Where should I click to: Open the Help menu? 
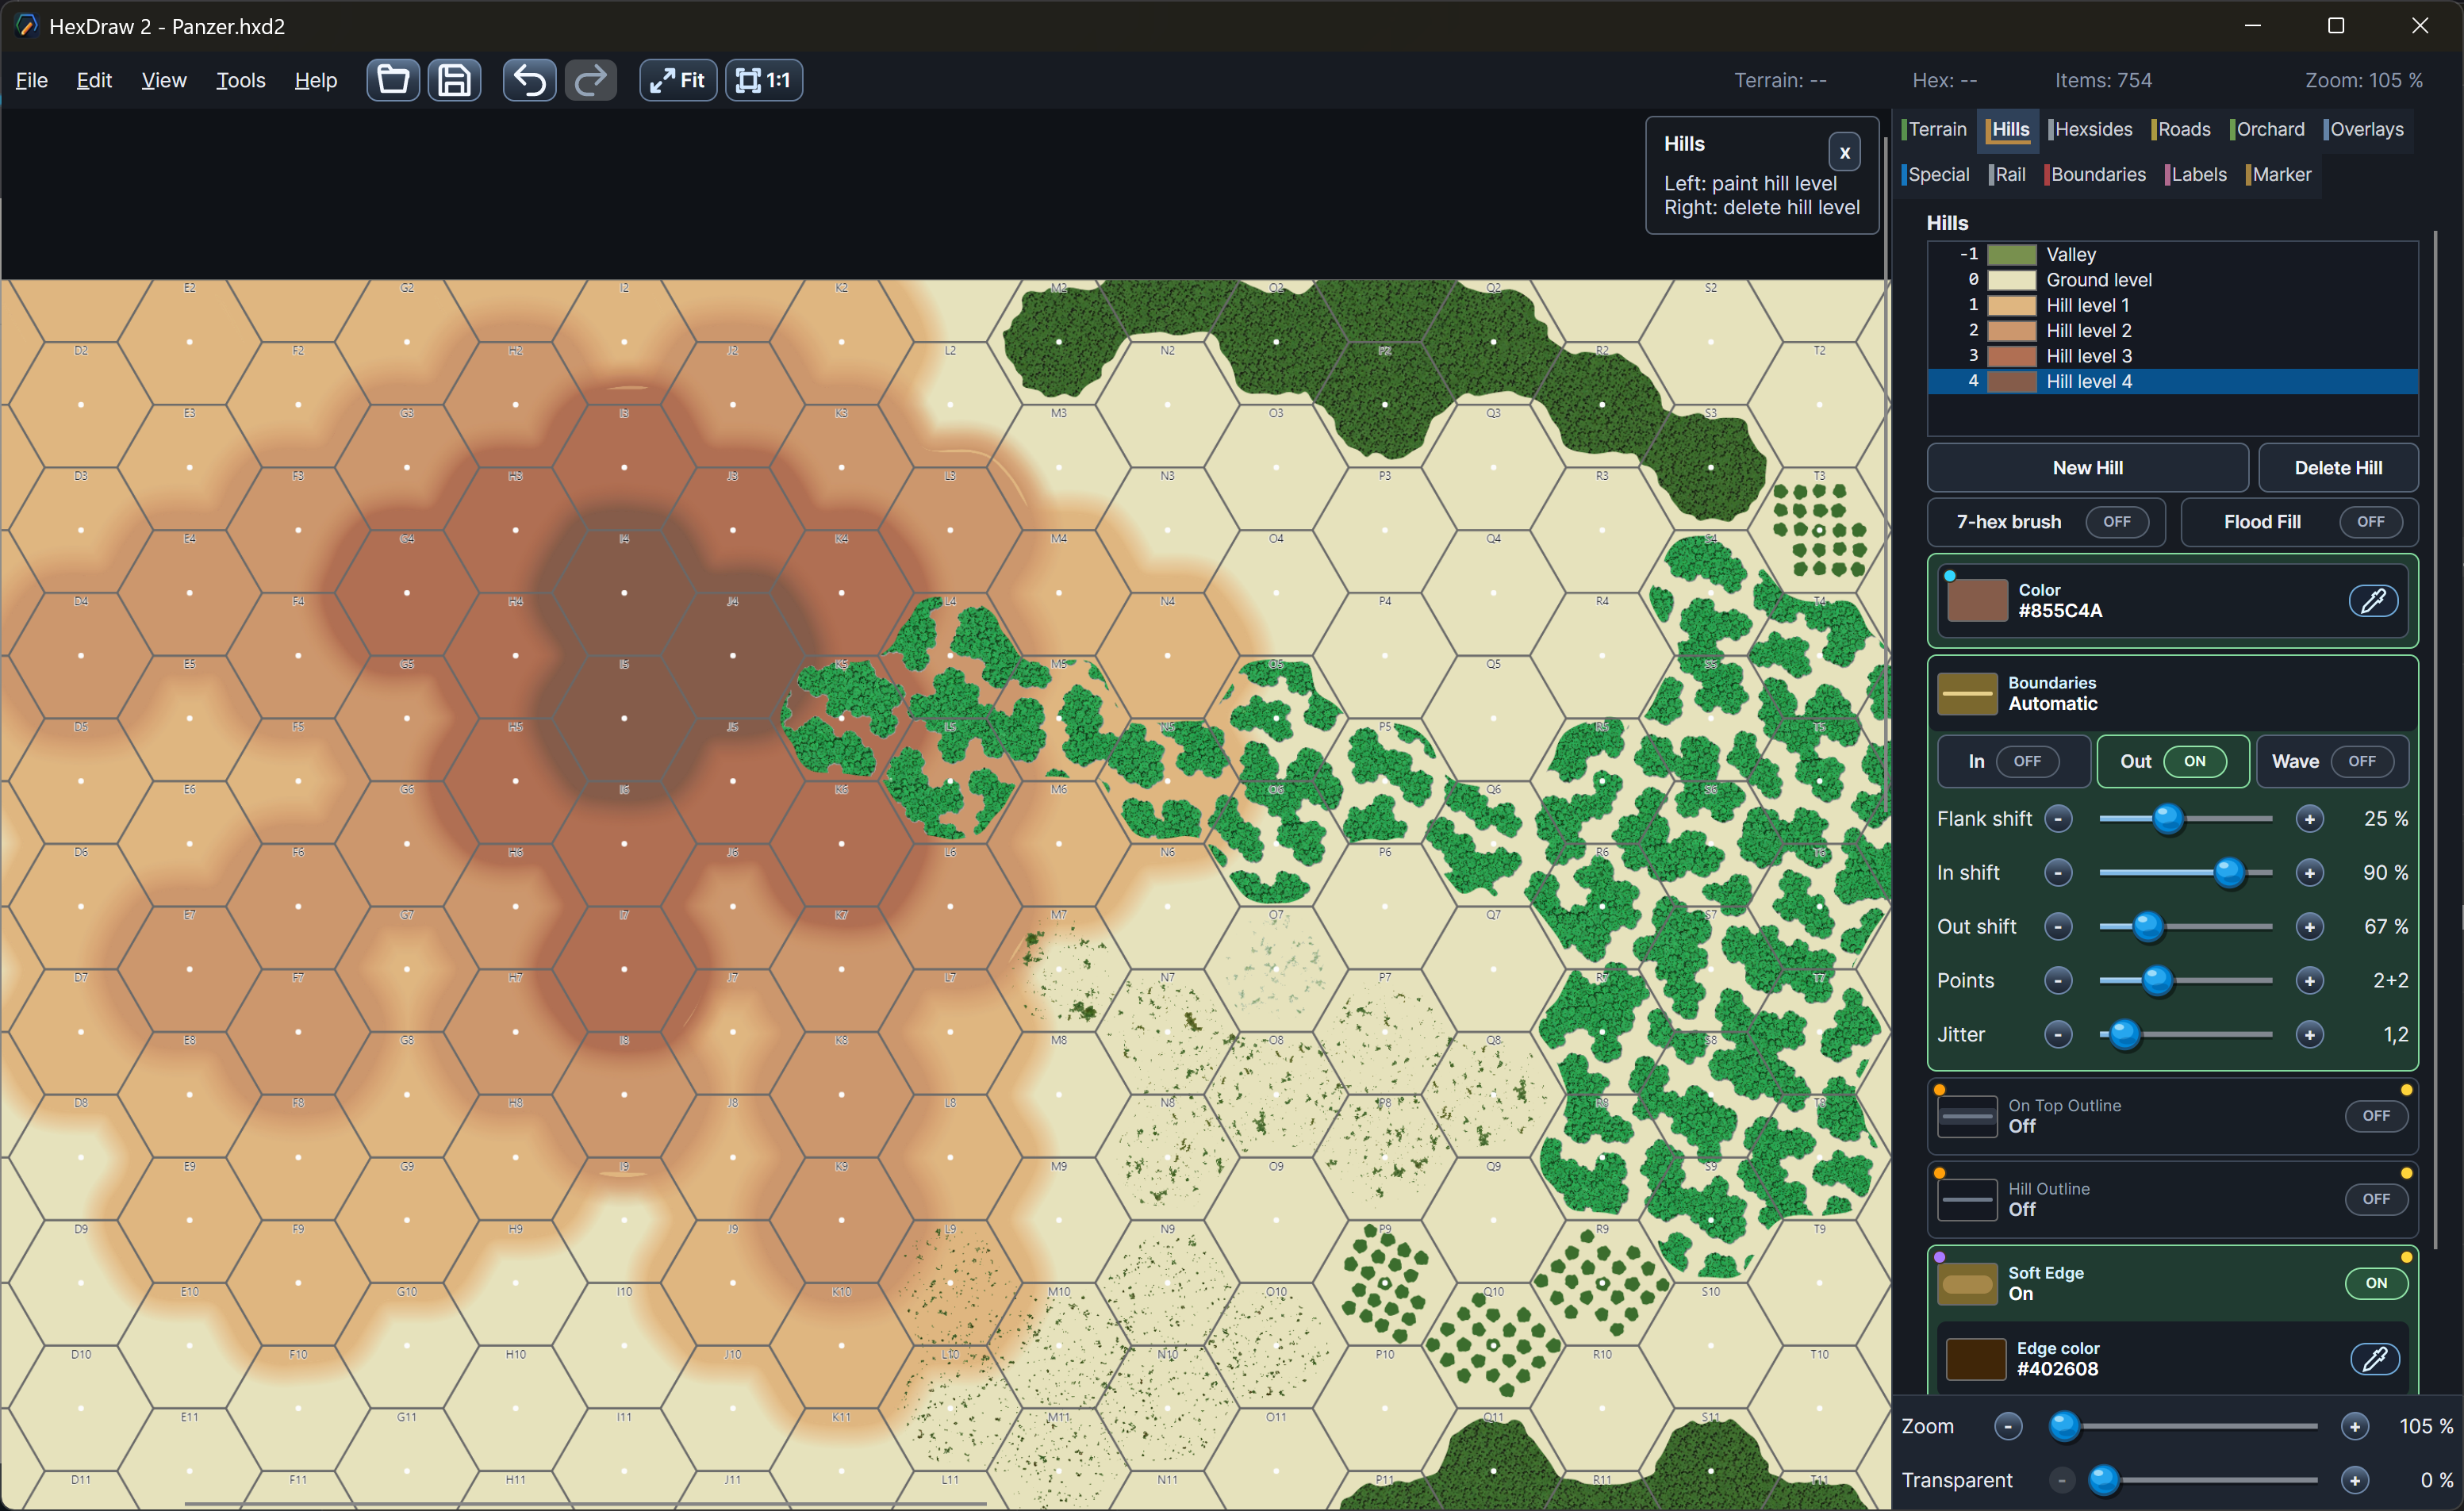[x=316, y=80]
